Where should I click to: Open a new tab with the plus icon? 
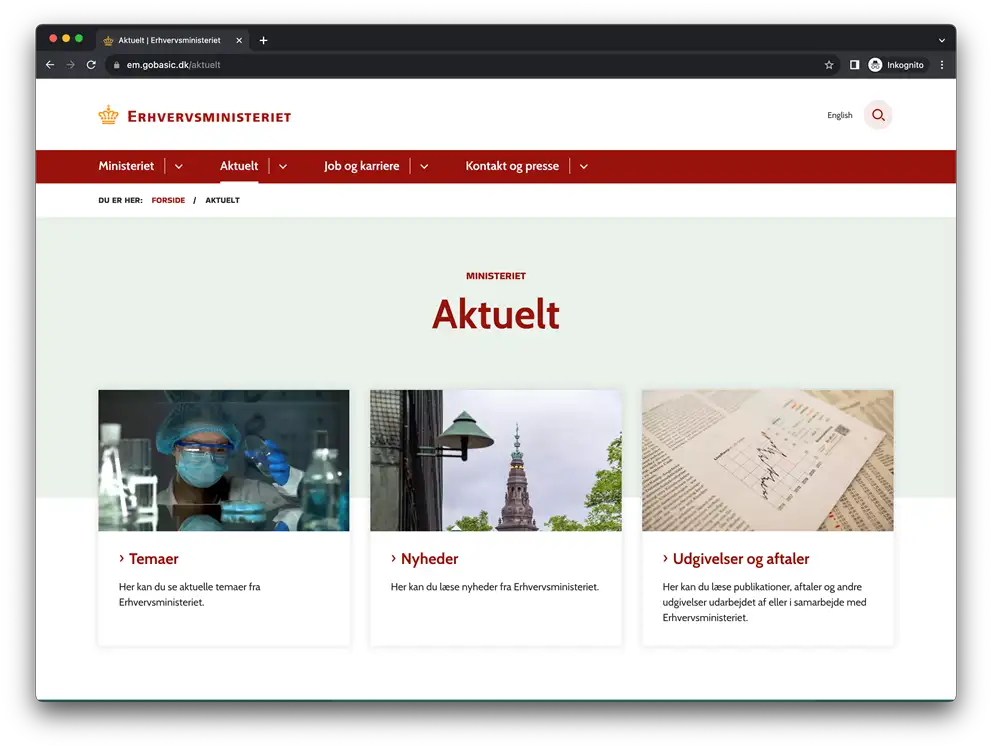[264, 40]
